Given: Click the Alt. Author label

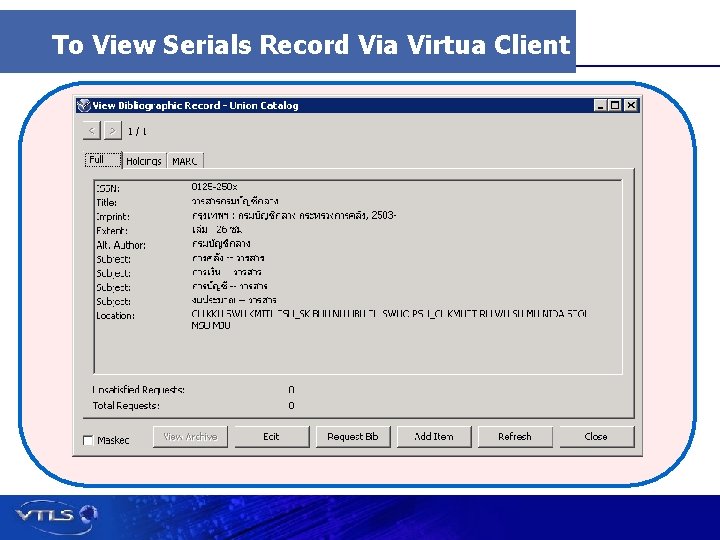Looking at the screenshot, I should click(121, 245).
